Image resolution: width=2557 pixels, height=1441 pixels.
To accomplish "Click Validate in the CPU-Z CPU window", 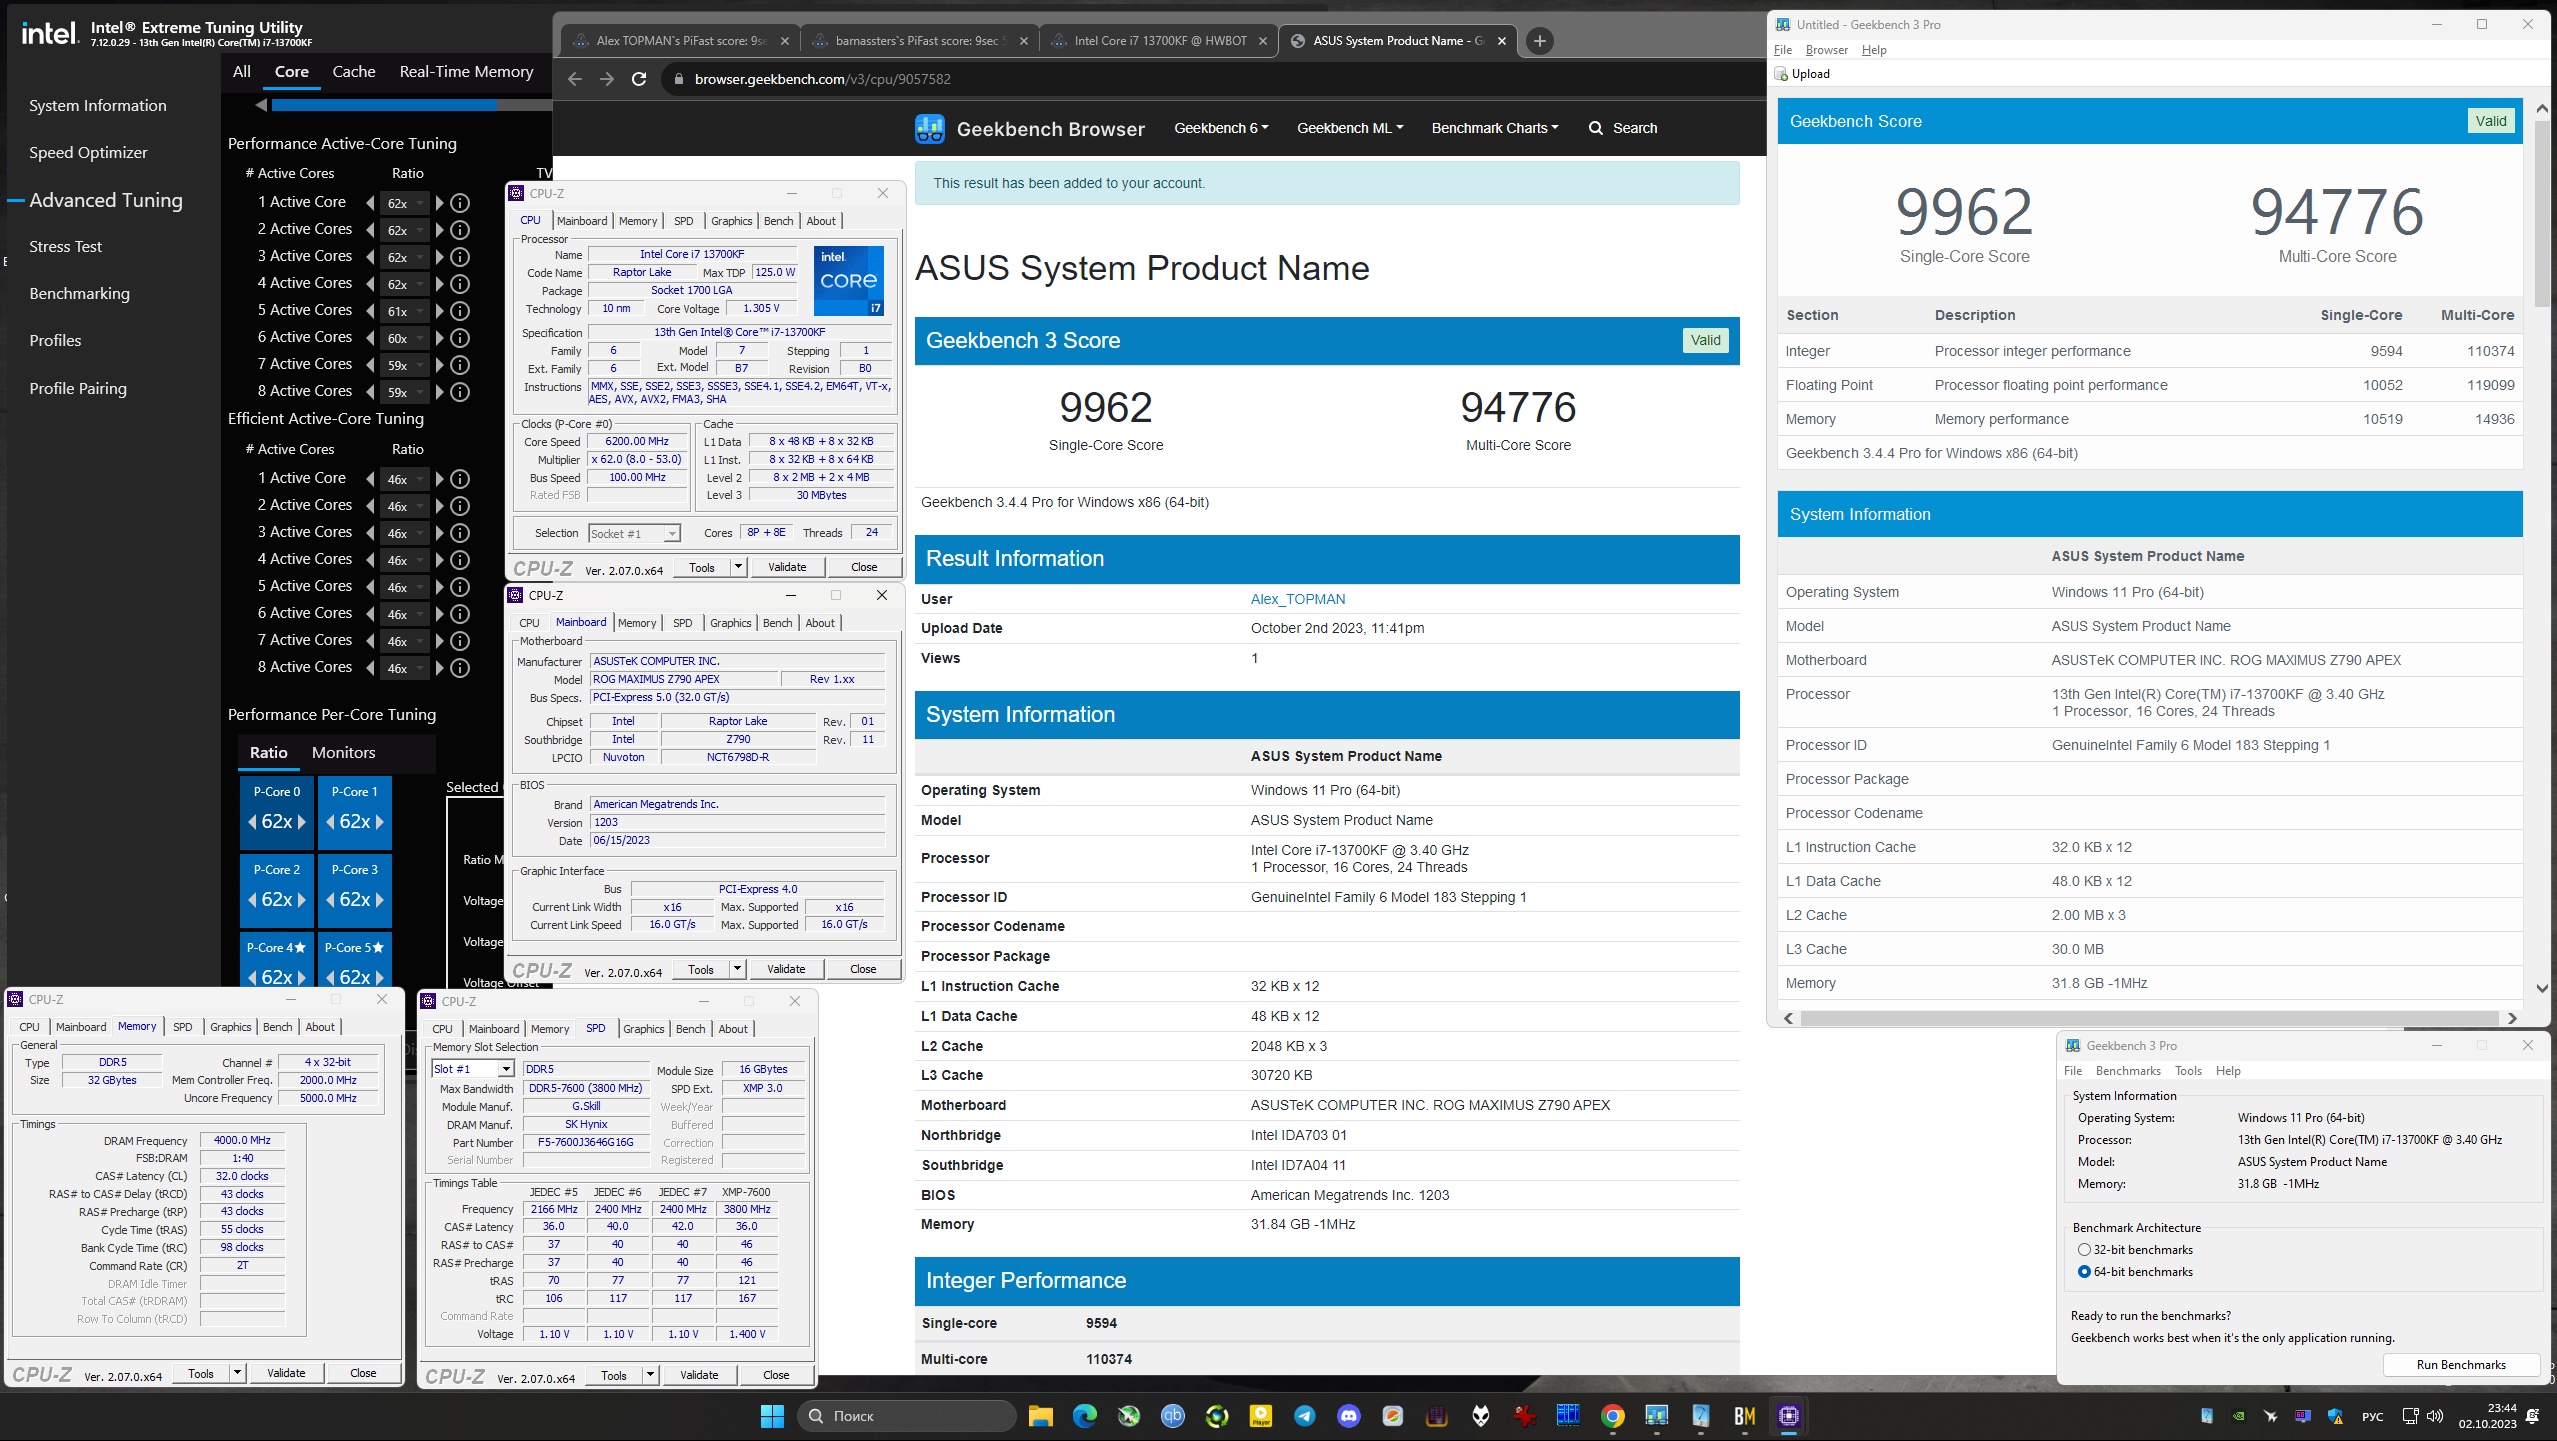I will coord(787,567).
